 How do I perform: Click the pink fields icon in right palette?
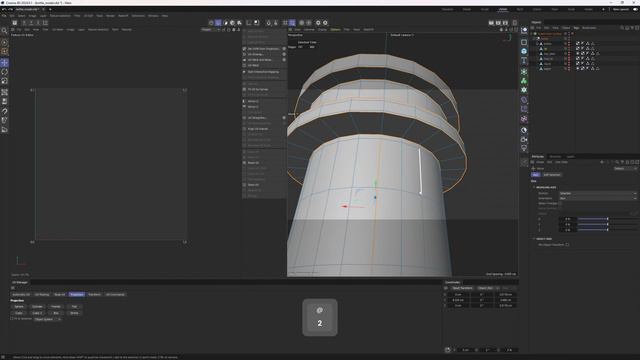(524, 119)
